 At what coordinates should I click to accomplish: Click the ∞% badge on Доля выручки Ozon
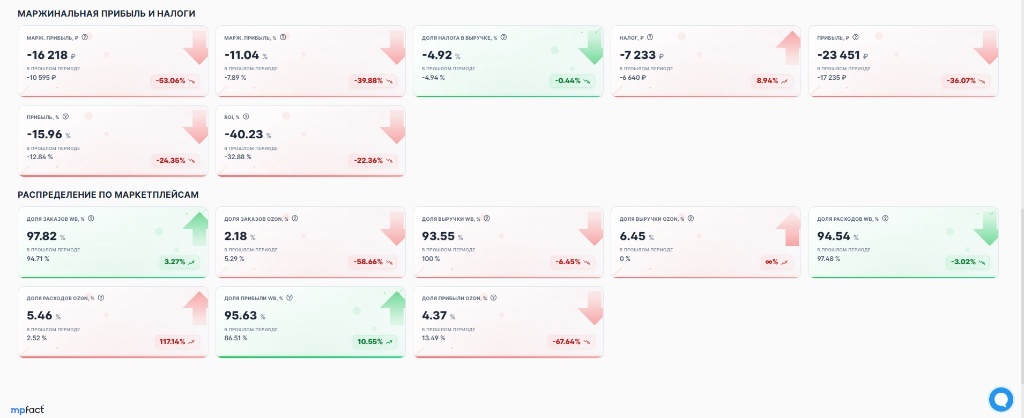click(x=774, y=263)
